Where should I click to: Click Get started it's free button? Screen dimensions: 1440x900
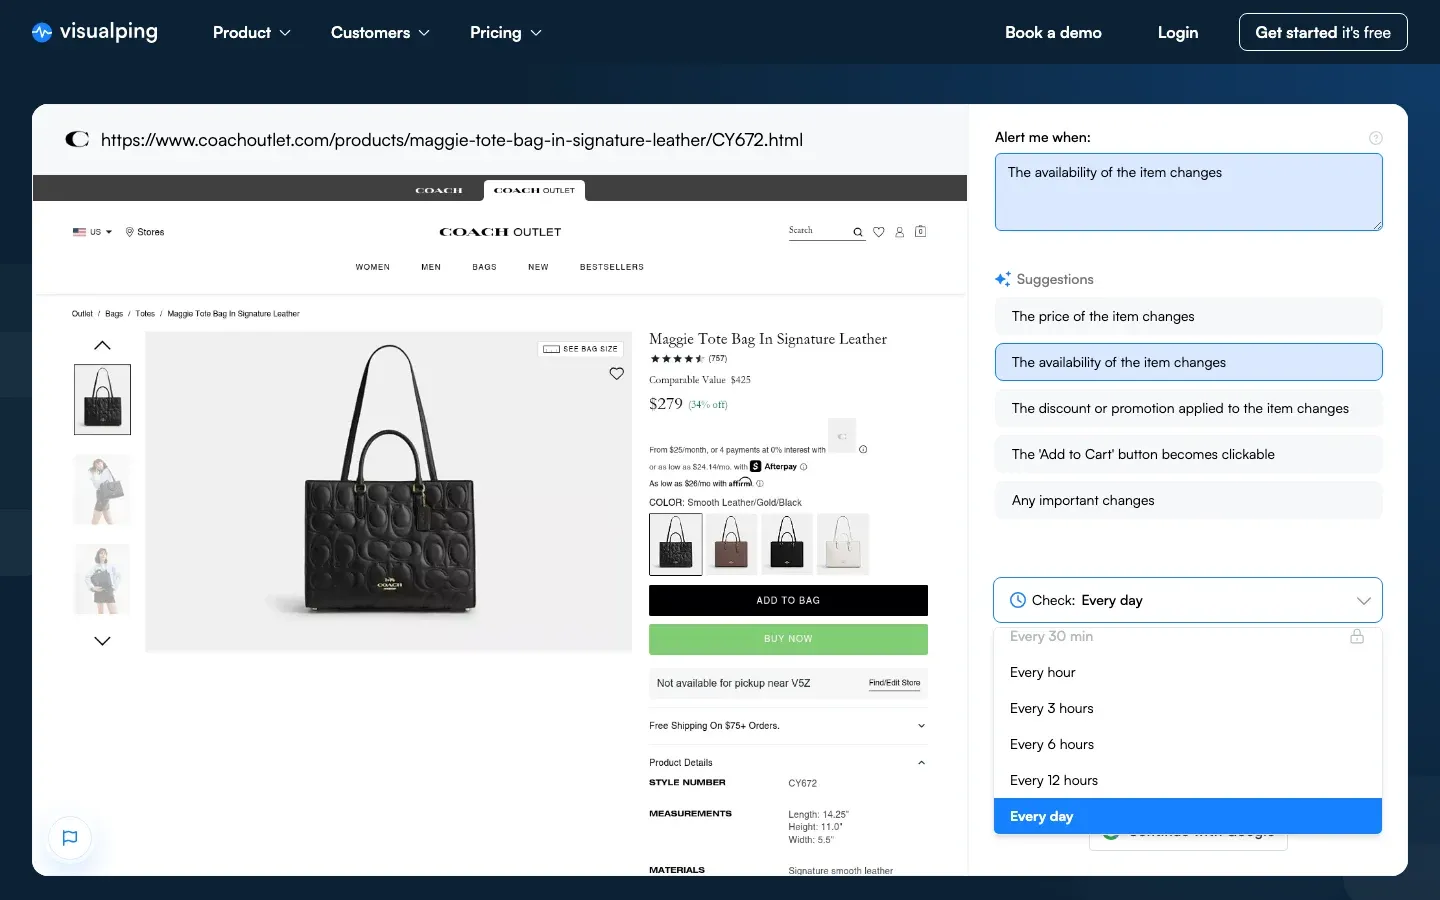(1323, 32)
